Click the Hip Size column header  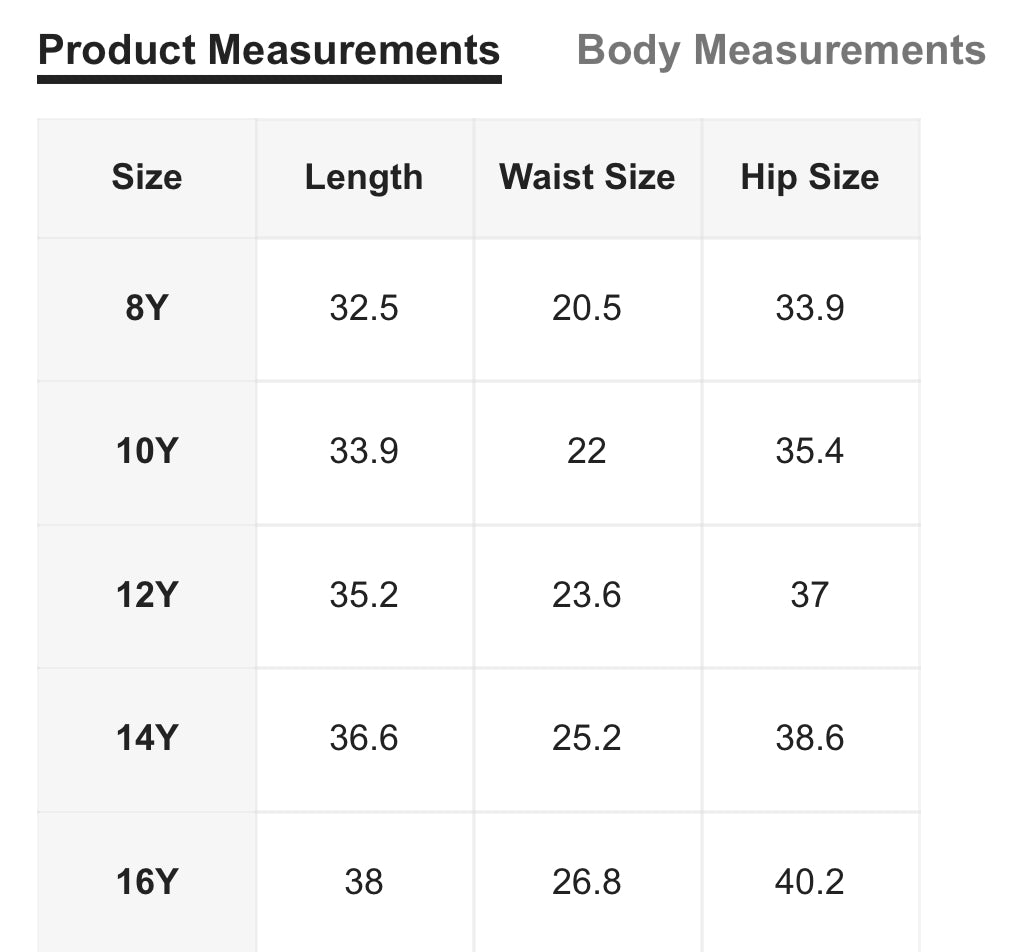click(810, 178)
